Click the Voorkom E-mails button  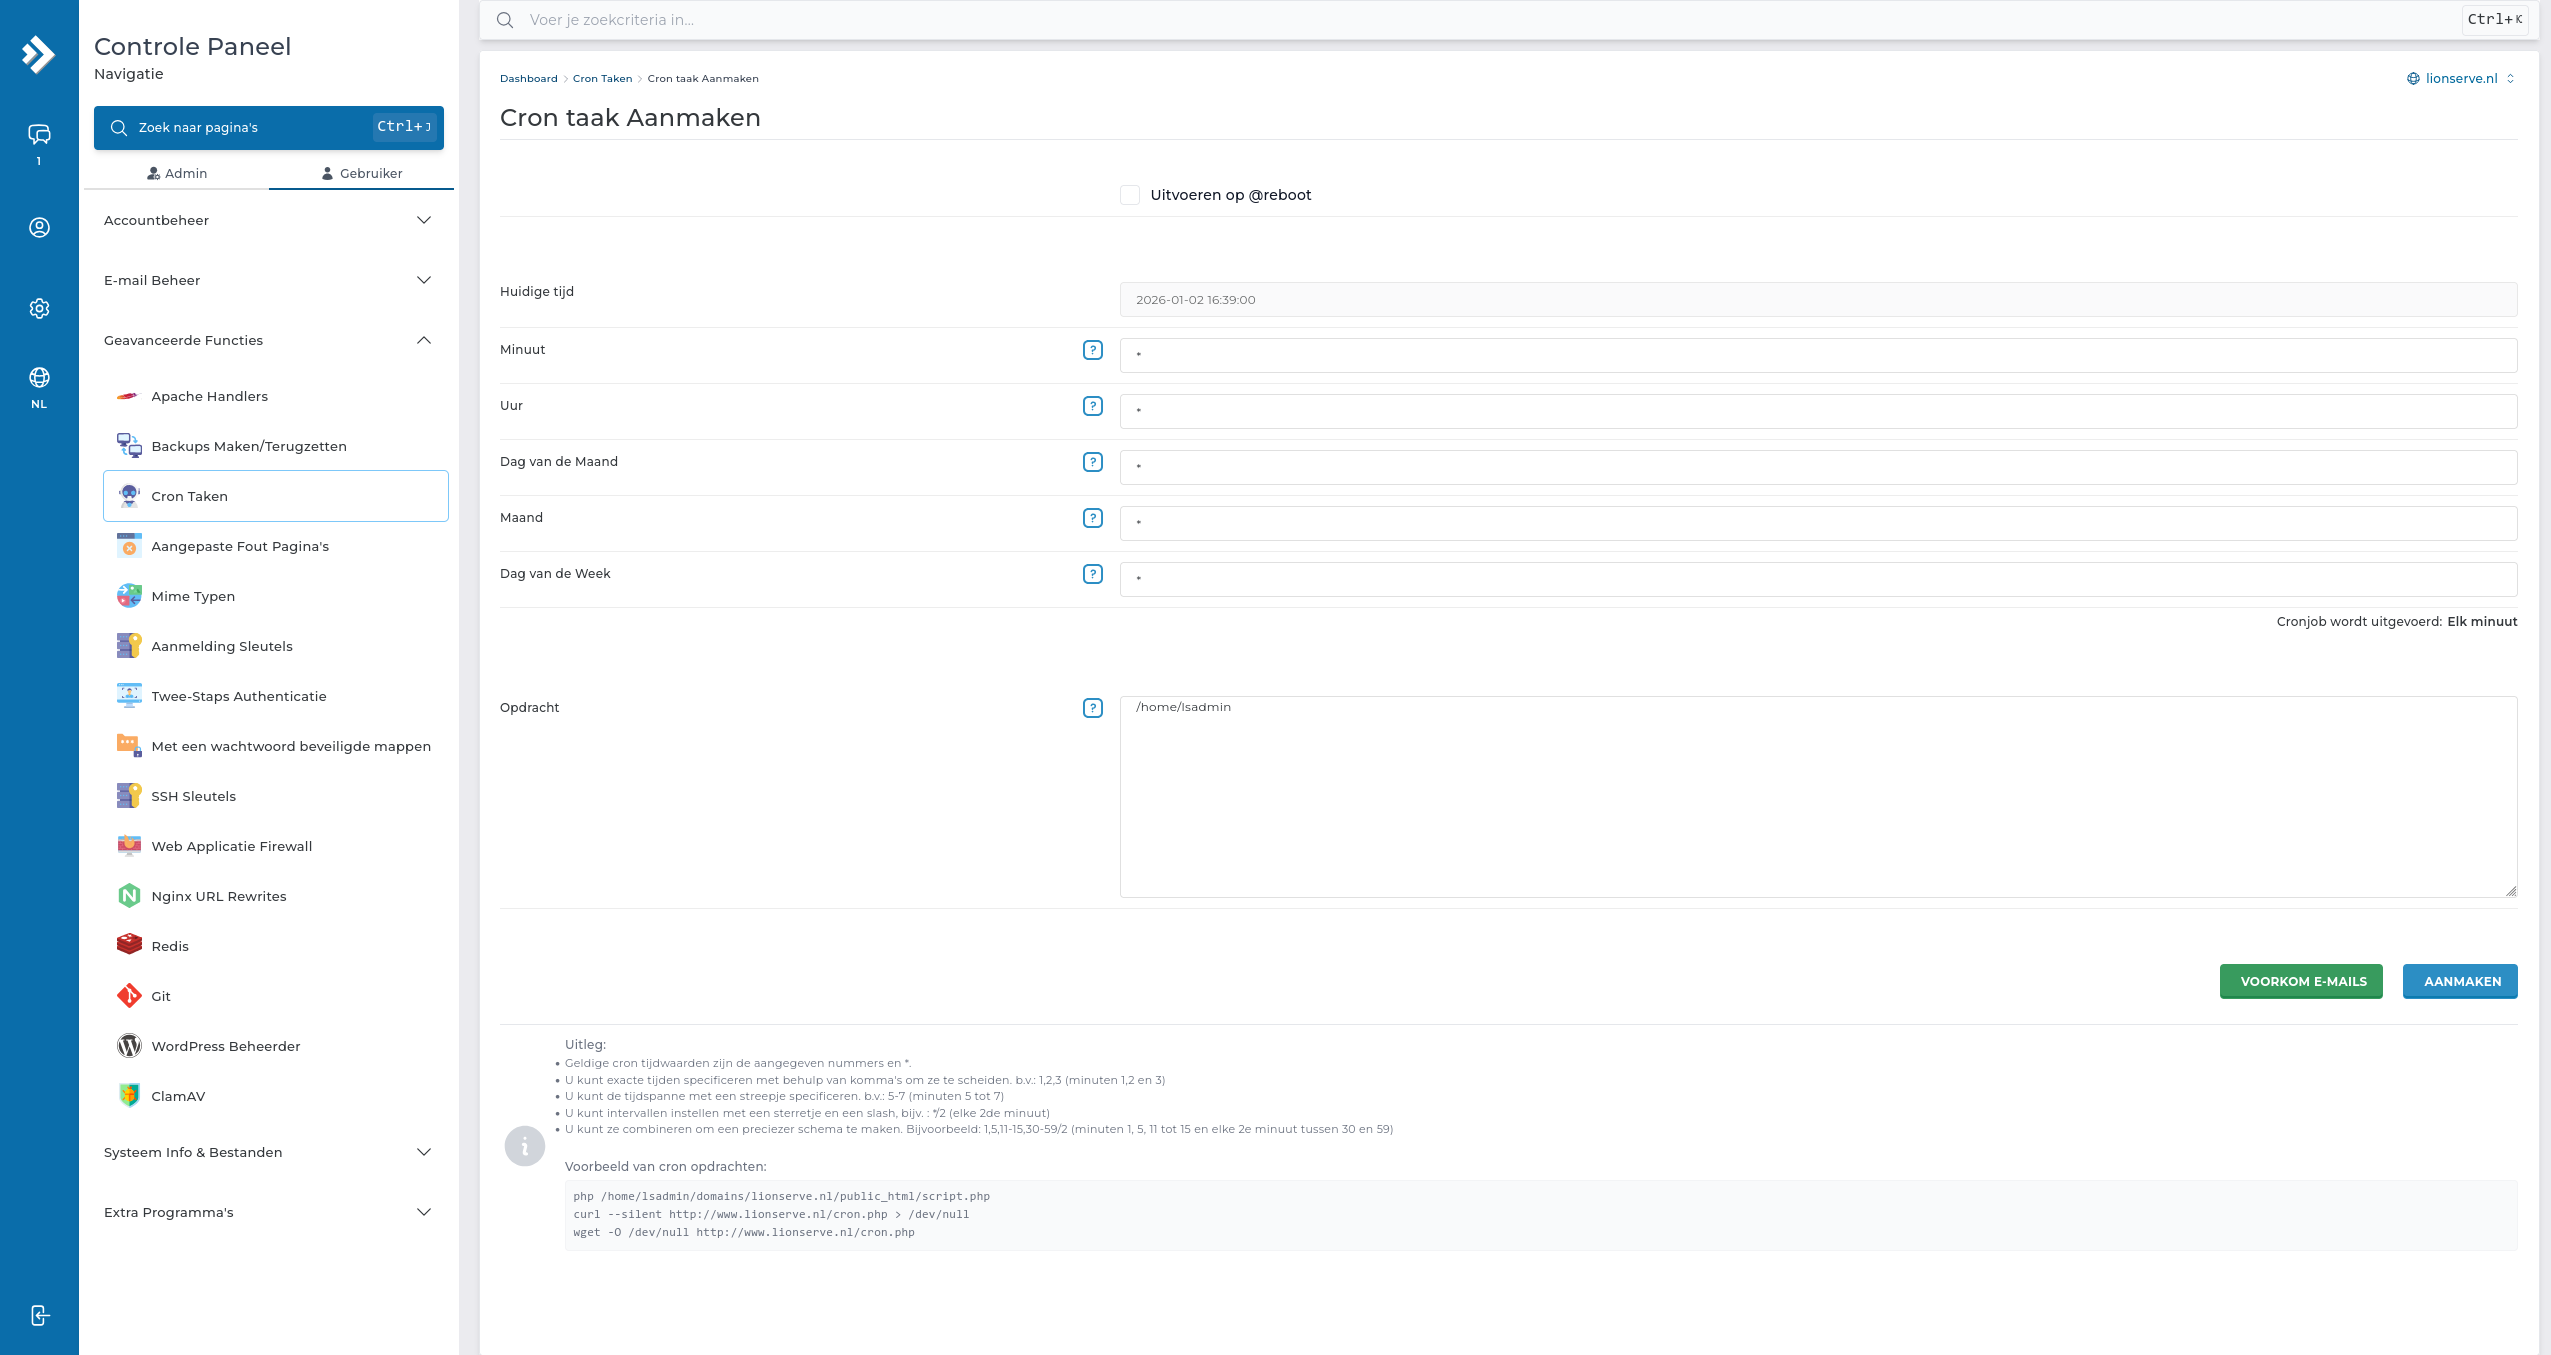[x=2301, y=981]
